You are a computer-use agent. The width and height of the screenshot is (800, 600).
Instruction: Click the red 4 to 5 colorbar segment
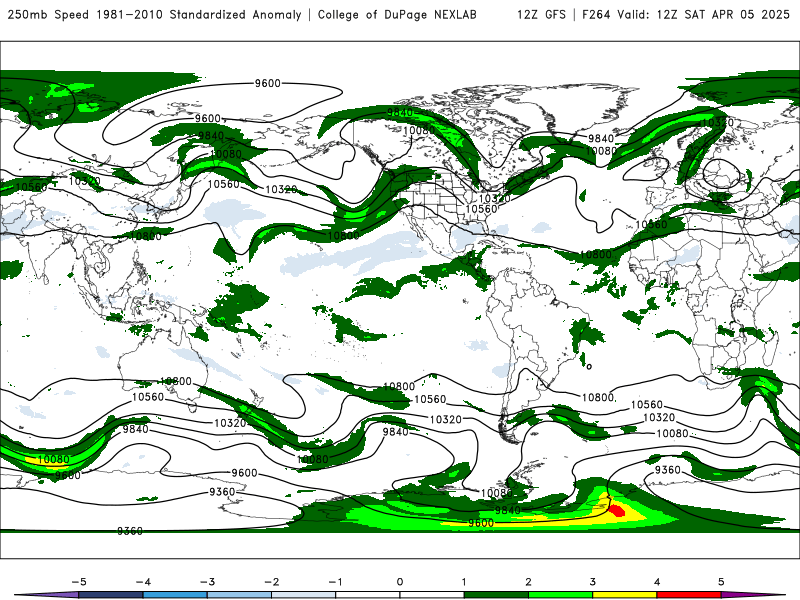[x=689, y=595]
